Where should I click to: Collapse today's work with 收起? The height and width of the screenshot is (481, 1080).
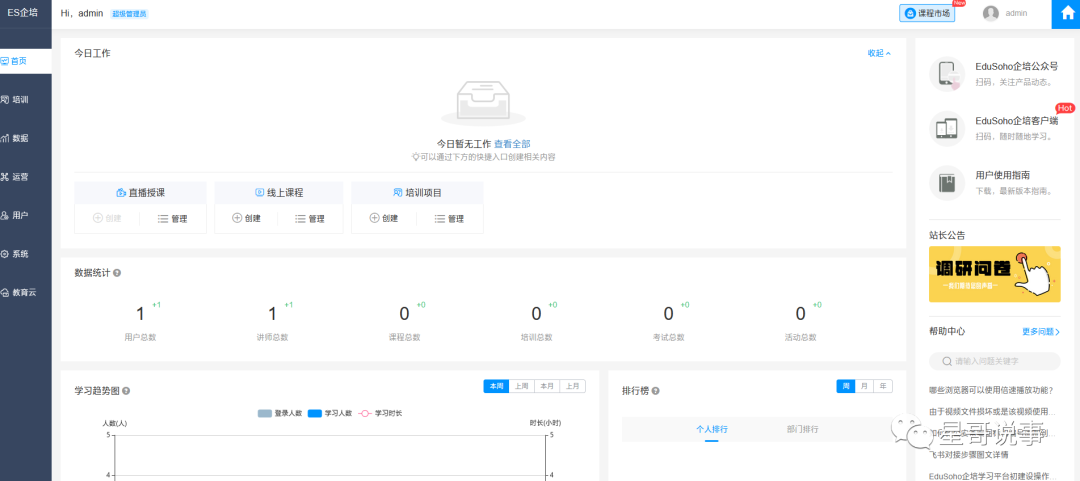click(x=879, y=53)
